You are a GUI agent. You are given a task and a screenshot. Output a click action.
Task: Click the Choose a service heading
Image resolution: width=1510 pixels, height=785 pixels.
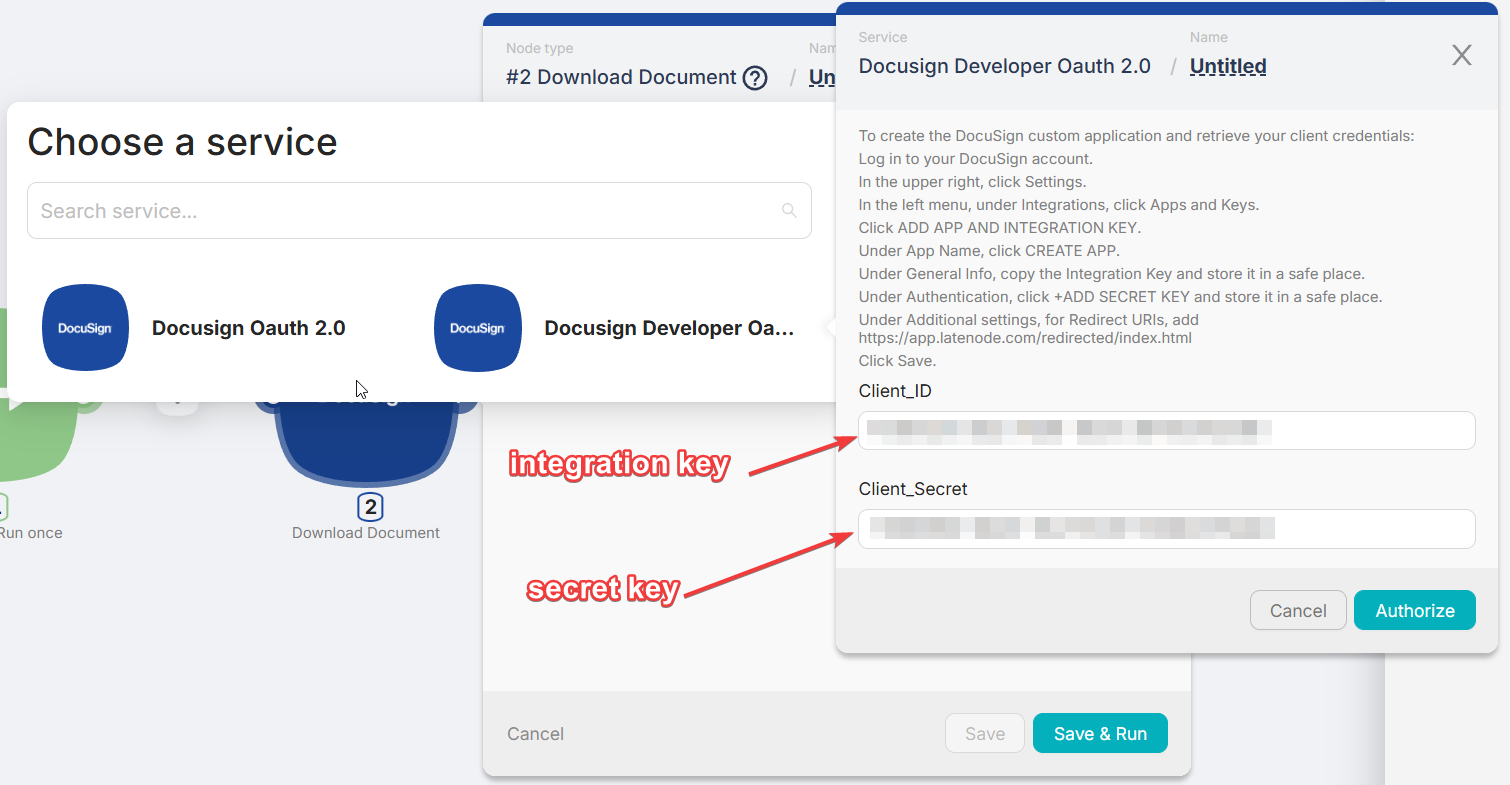click(x=182, y=141)
